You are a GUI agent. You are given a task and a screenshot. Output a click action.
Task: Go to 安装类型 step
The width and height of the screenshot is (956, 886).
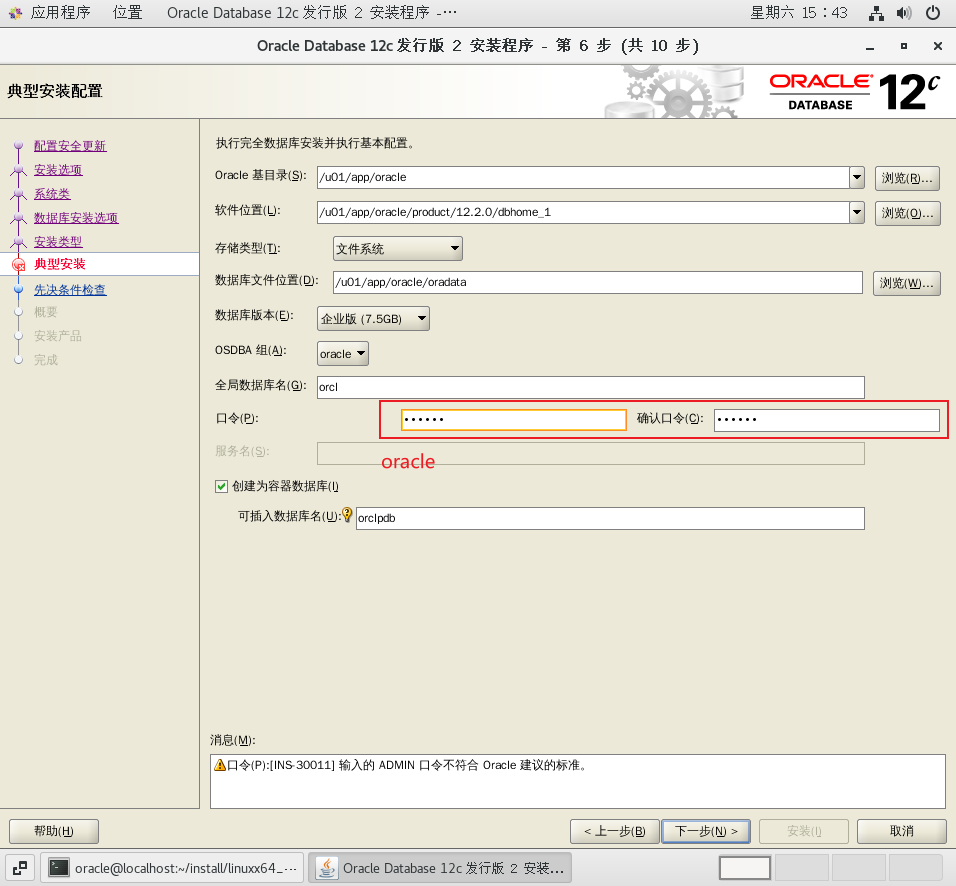pos(58,241)
